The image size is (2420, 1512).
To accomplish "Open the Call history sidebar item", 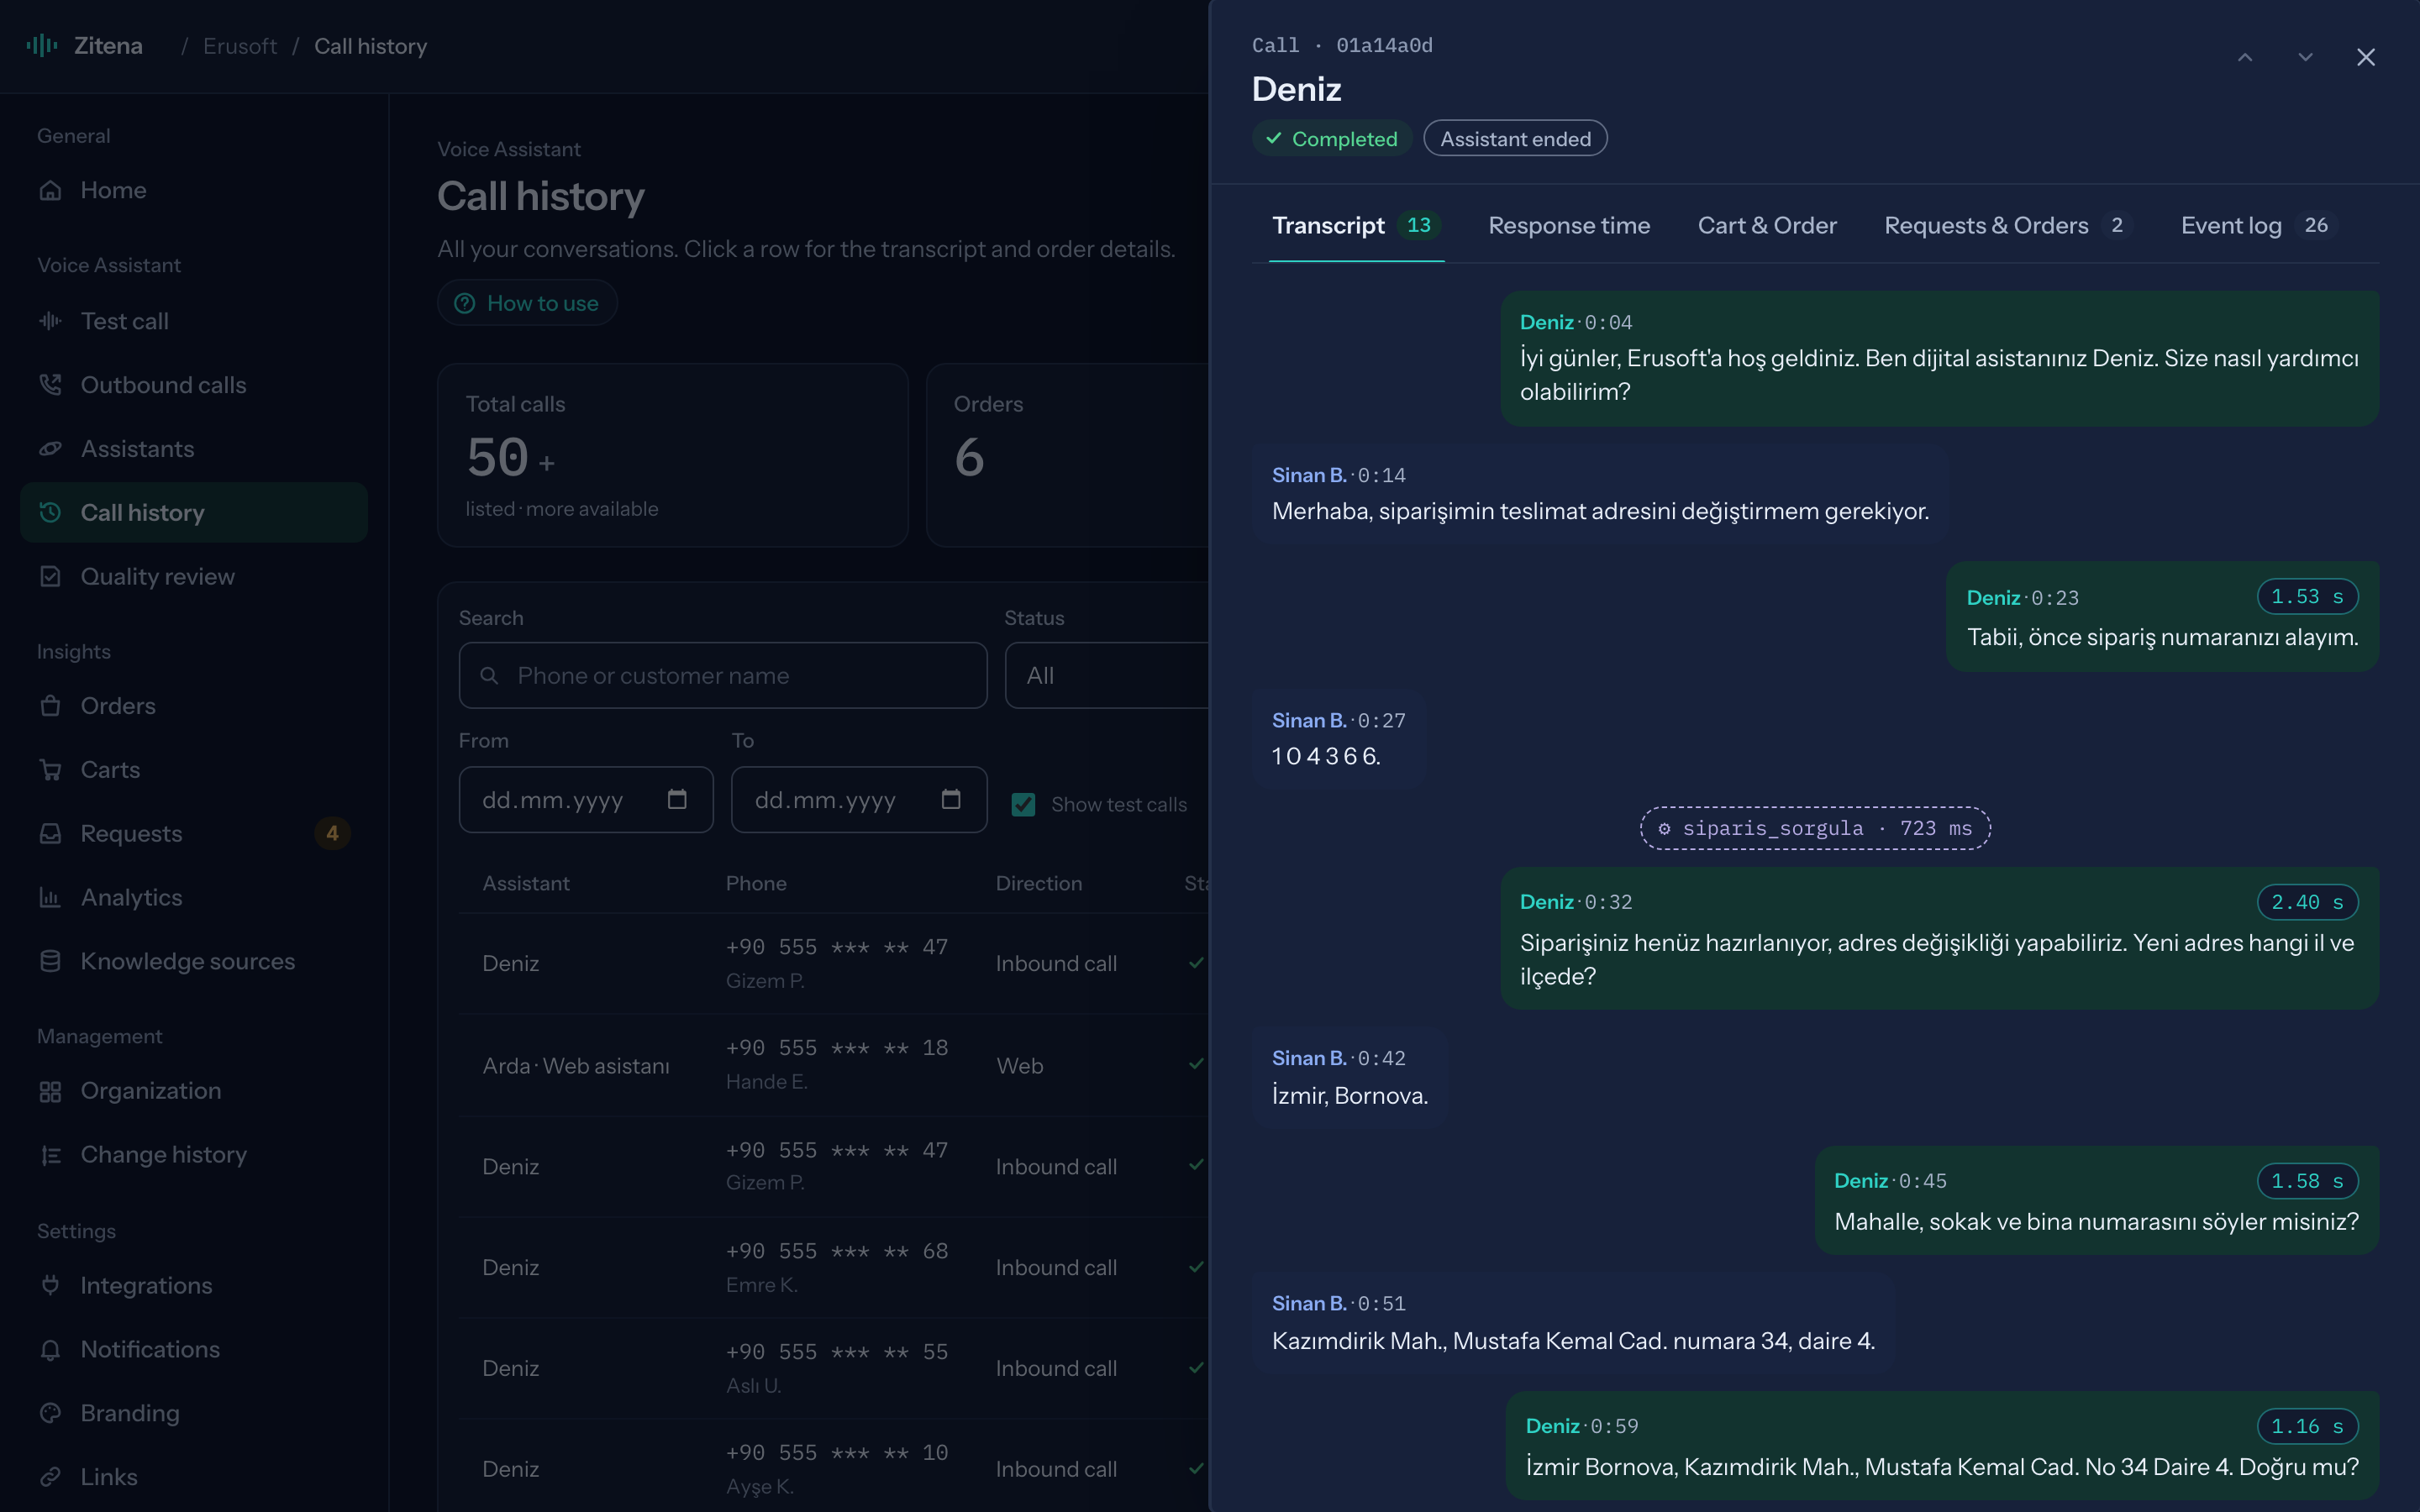I will click(194, 513).
